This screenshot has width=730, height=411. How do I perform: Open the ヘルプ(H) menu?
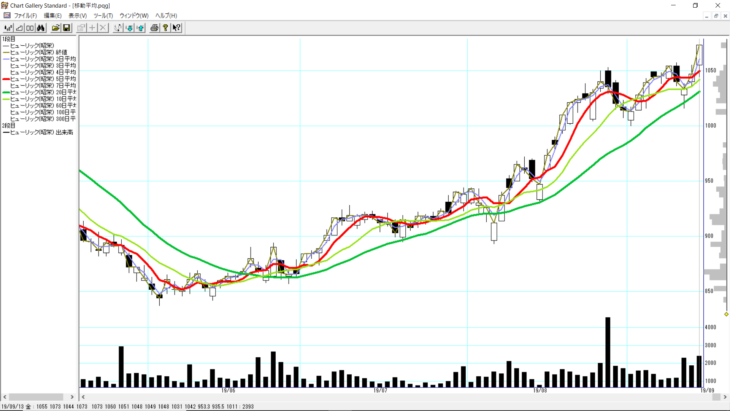tap(166, 16)
